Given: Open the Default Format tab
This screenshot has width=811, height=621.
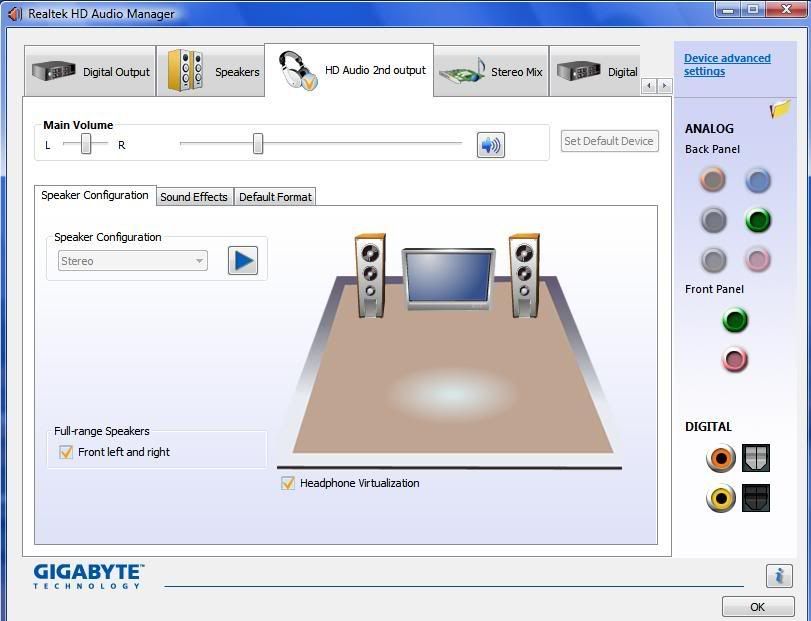Looking at the screenshot, I should point(275,197).
